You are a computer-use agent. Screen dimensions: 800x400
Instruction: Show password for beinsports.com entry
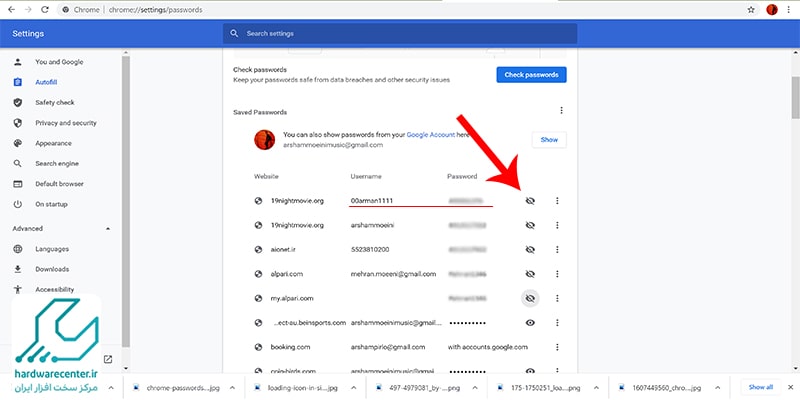pos(530,322)
